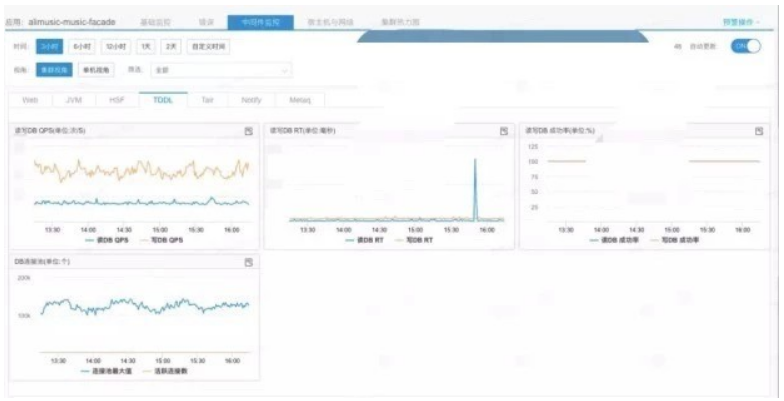Viewport: 784px width, 401px height.
Task: Click the alimusic-music-facade application name
Action: [x=72, y=22]
